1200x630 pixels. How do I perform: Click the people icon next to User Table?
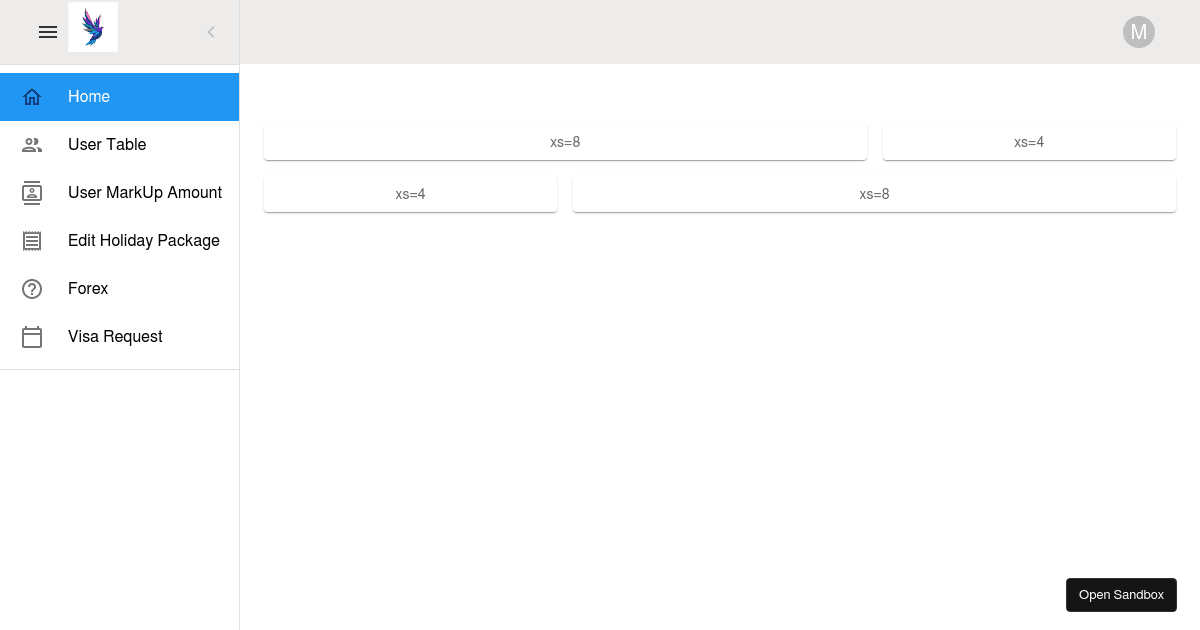tap(32, 144)
